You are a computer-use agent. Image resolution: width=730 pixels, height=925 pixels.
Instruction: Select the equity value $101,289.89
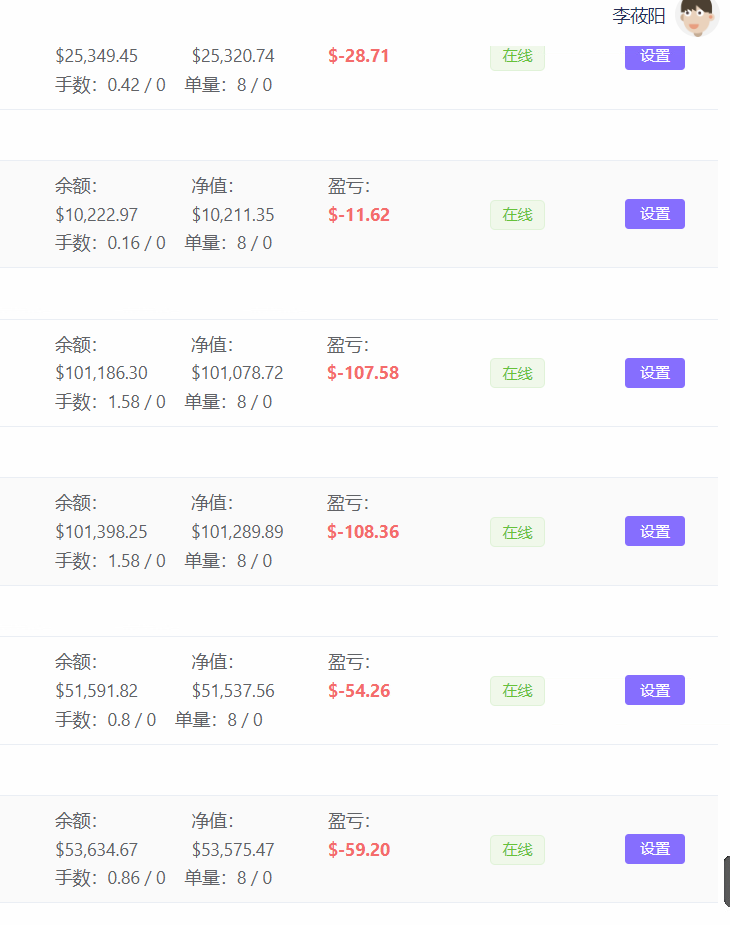[237, 532]
